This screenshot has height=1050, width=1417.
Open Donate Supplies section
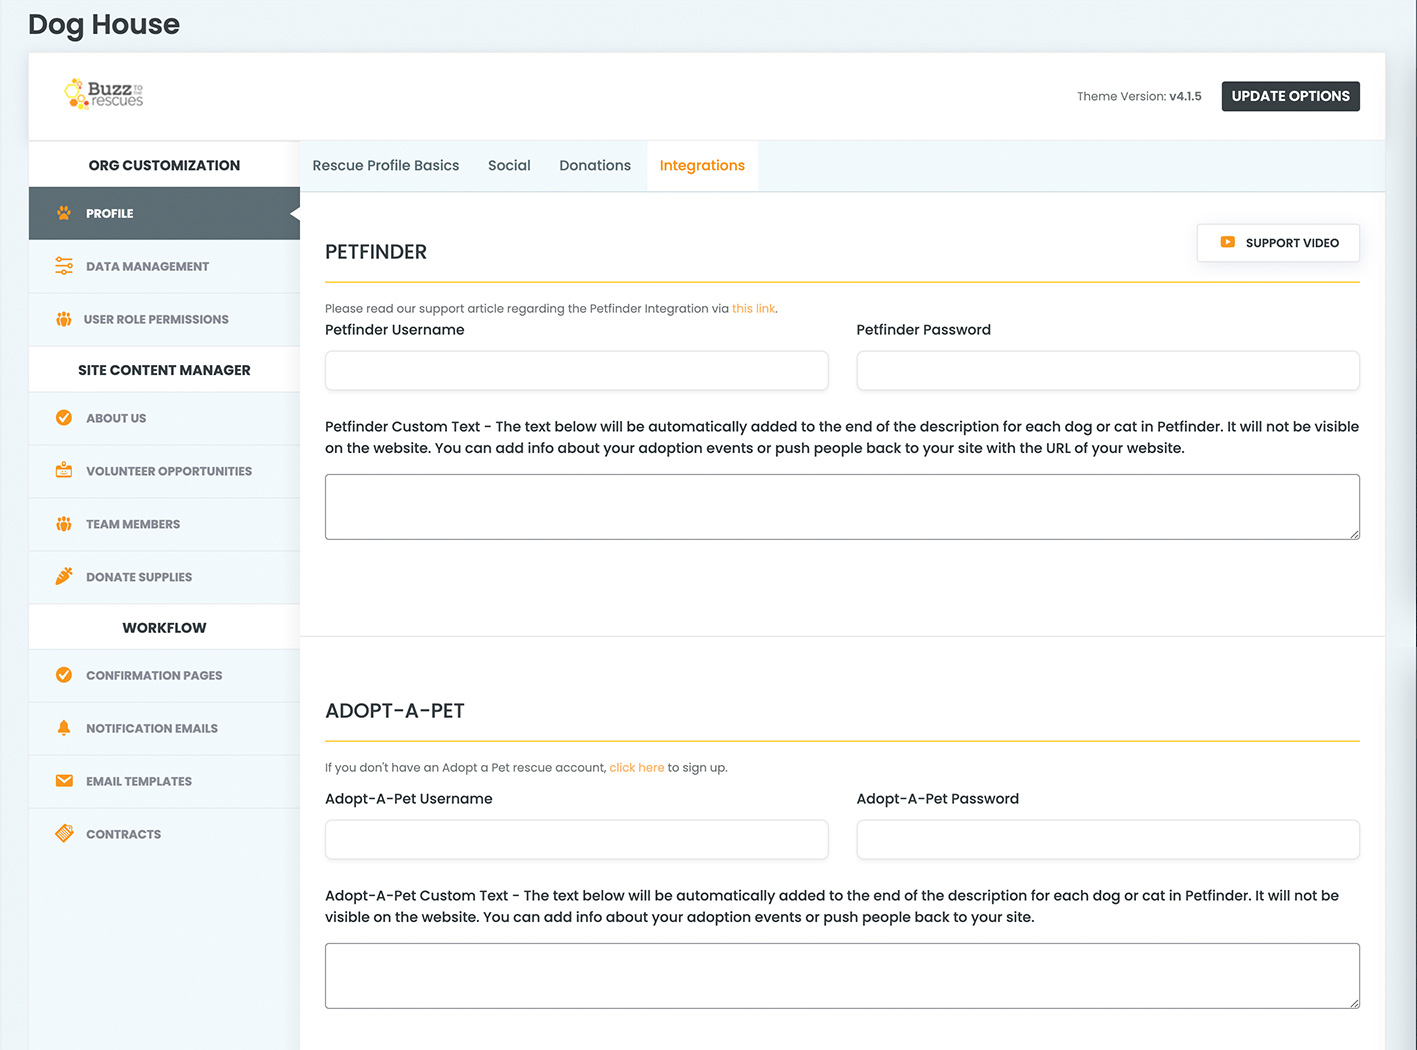click(x=164, y=577)
